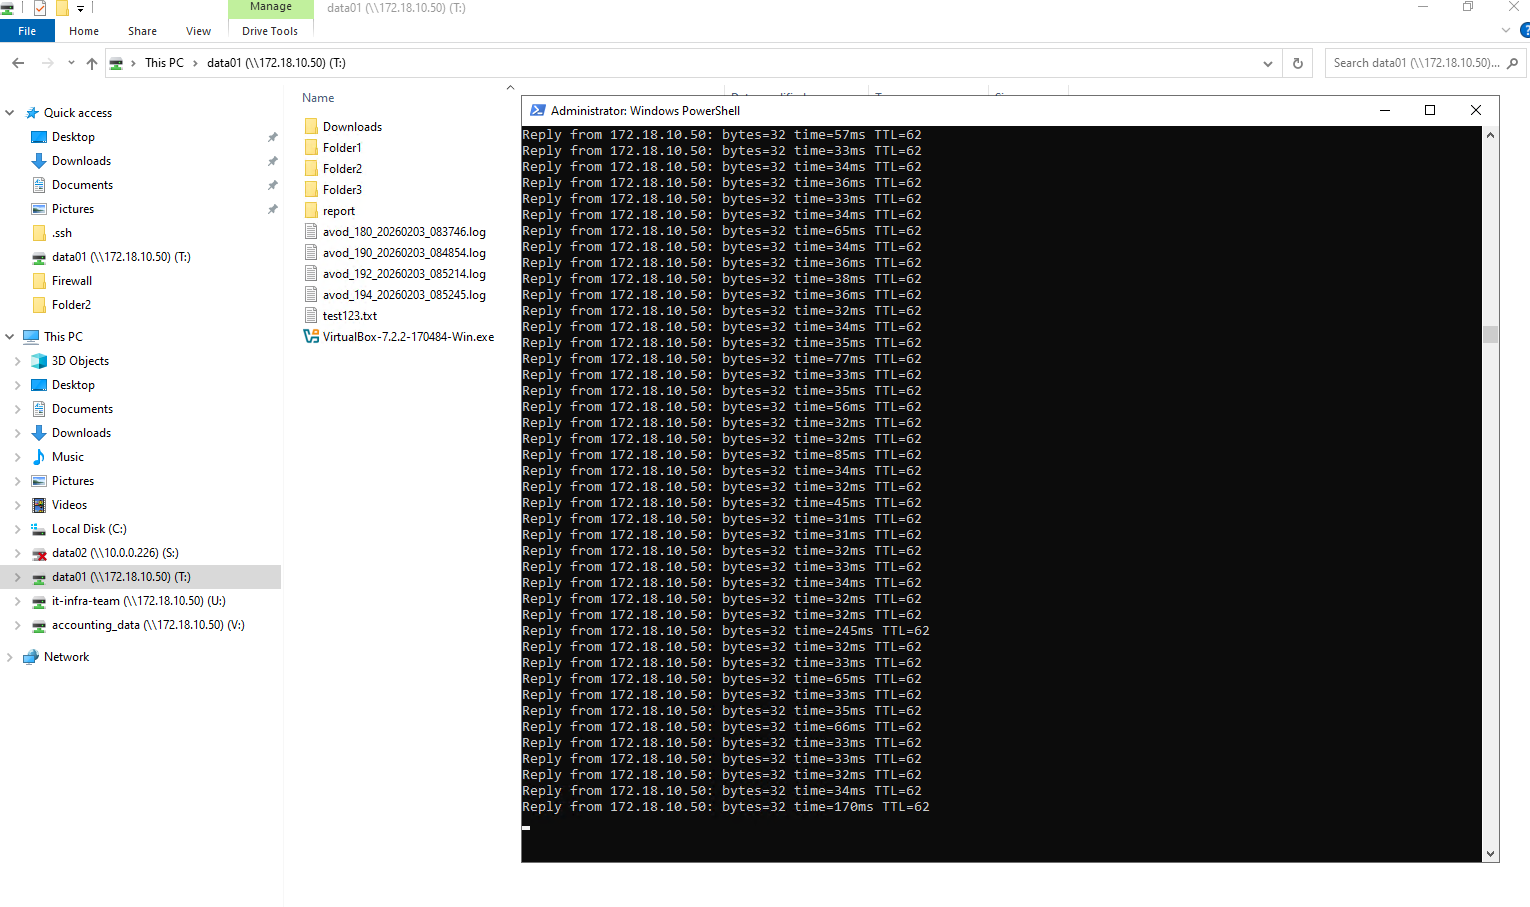Select the report folder

click(x=339, y=211)
